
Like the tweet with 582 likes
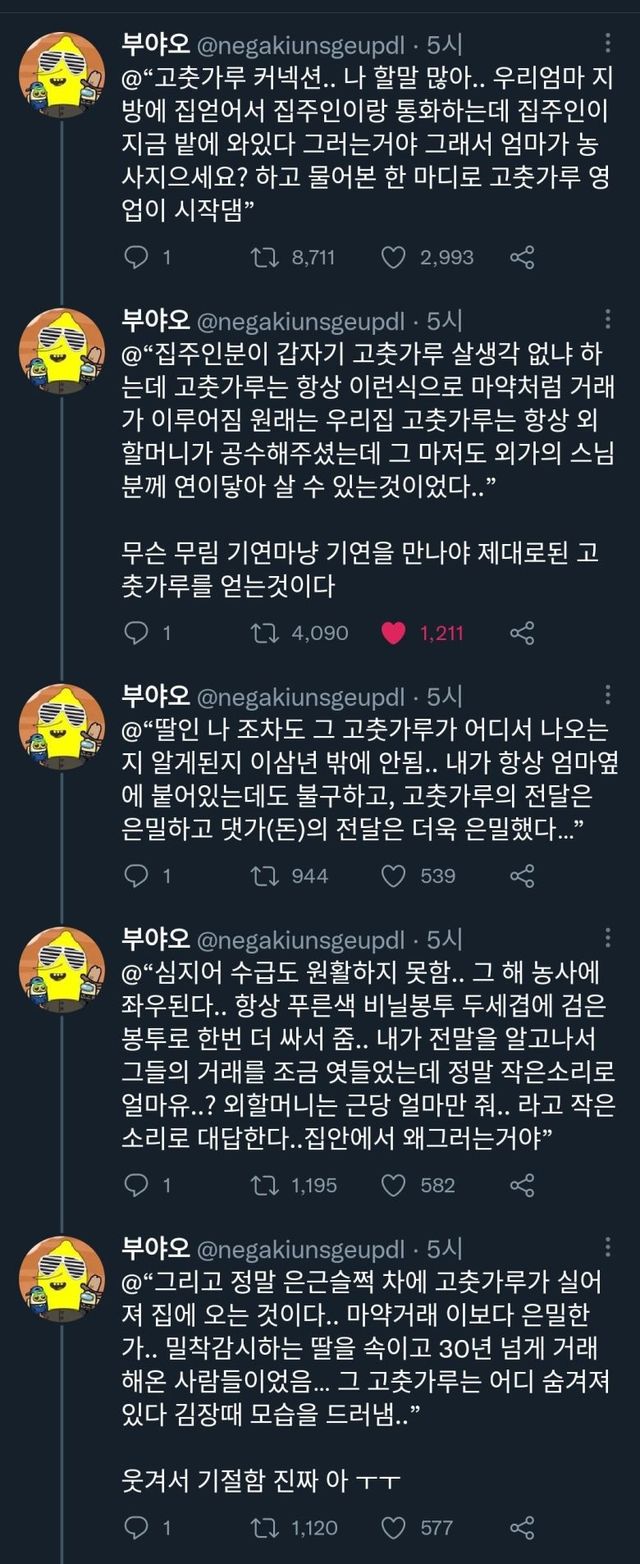click(x=394, y=1185)
